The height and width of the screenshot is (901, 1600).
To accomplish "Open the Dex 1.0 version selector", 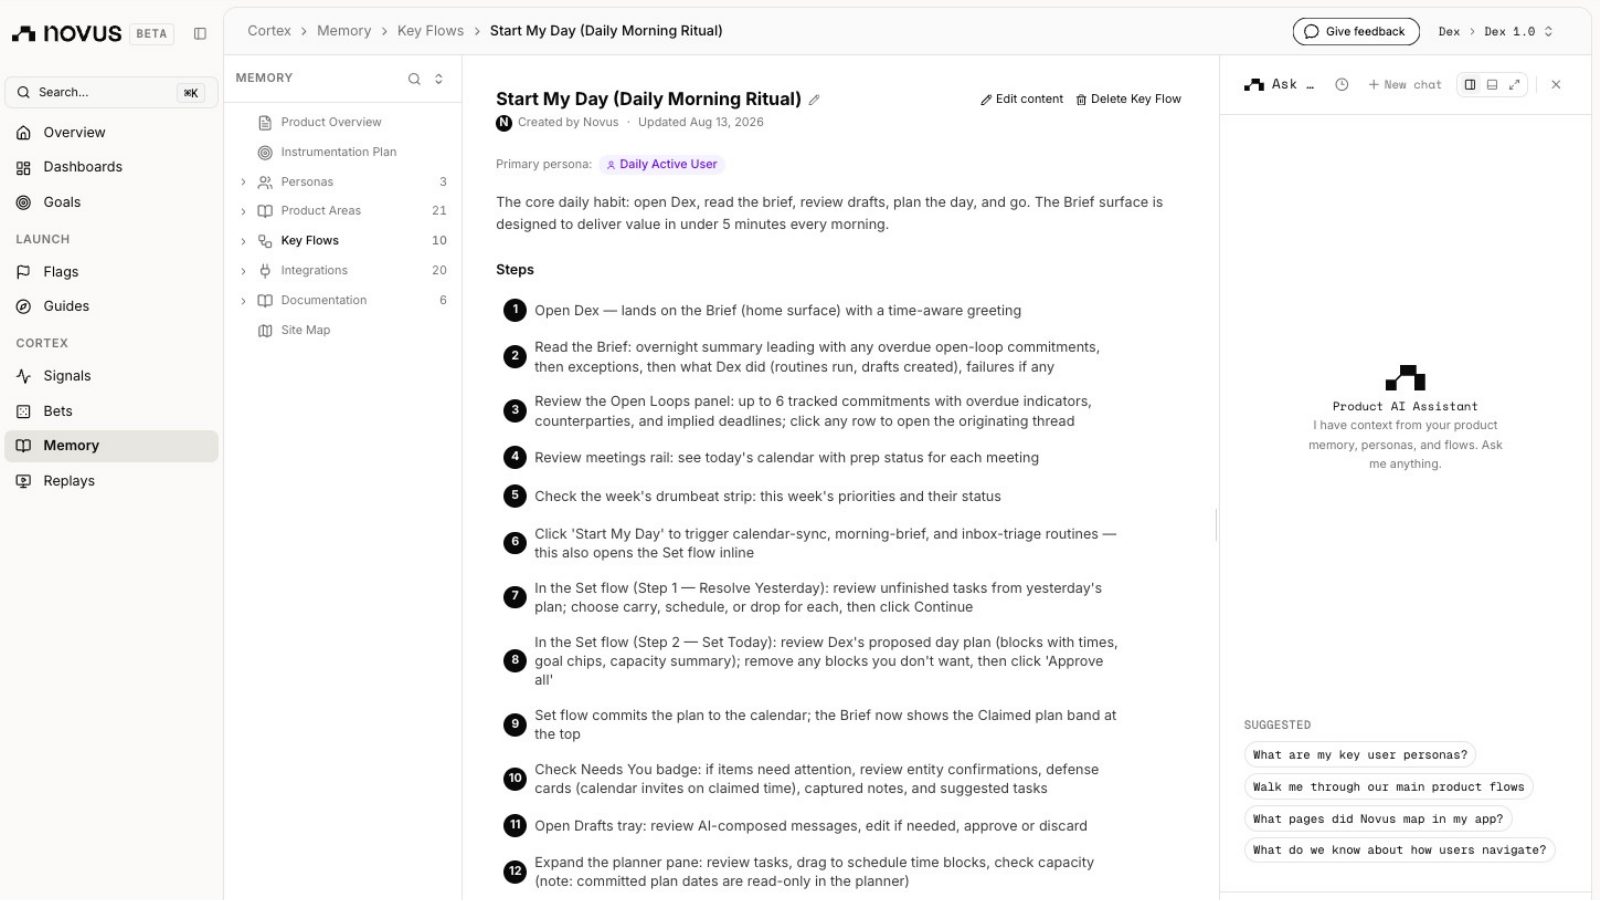I will click(x=1518, y=32).
